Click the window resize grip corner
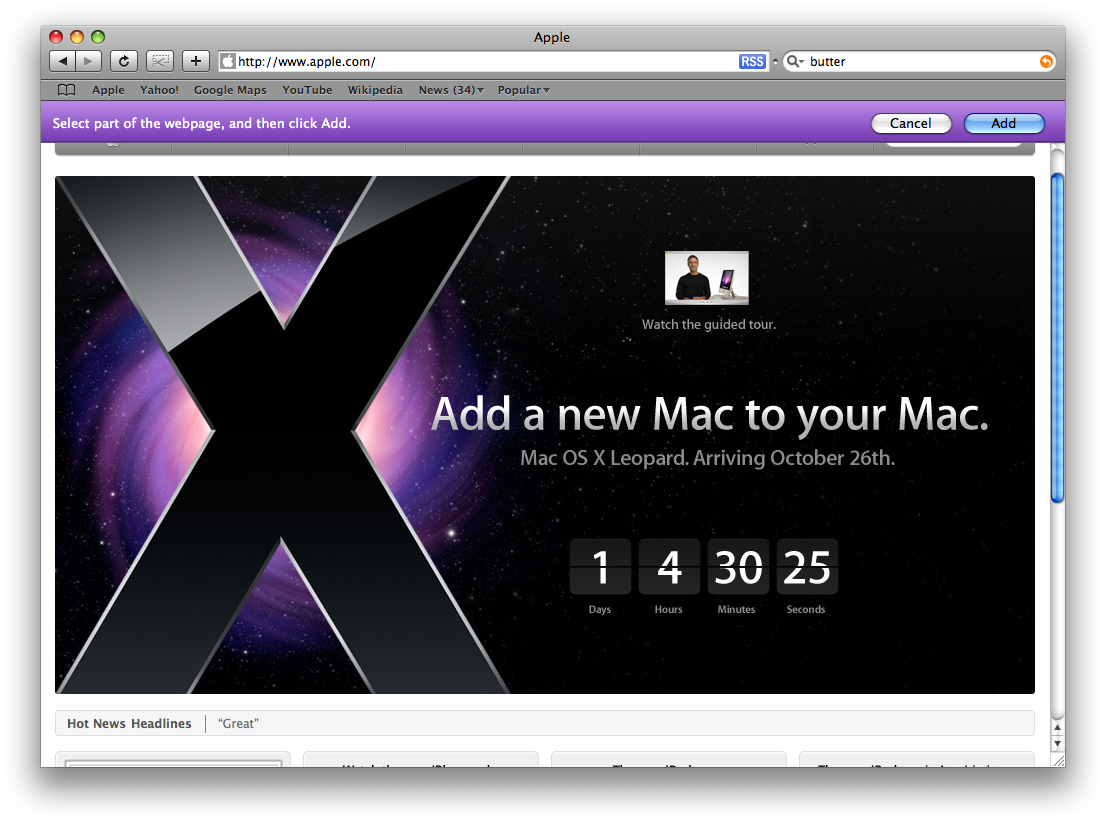1106x823 pixels. tap(1058, 760)
